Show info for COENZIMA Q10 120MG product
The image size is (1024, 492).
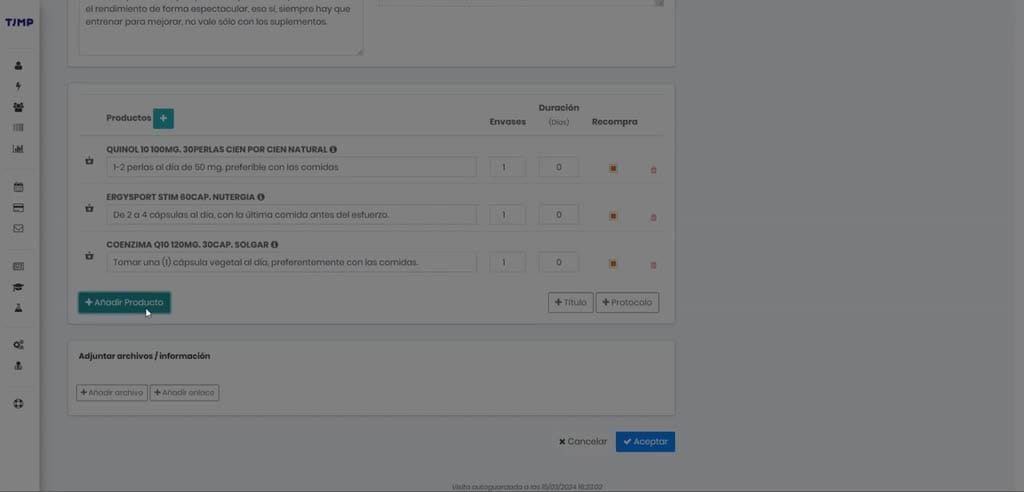274,244
